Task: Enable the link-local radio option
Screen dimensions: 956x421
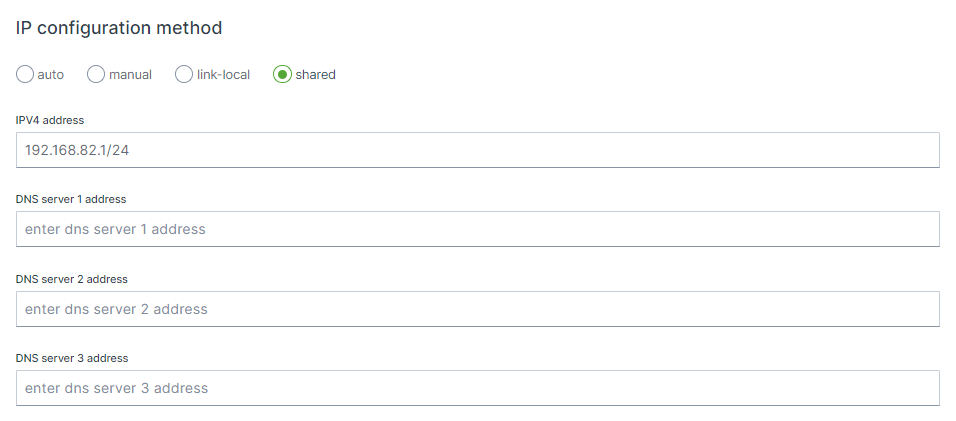Action: tap(184, 74)
